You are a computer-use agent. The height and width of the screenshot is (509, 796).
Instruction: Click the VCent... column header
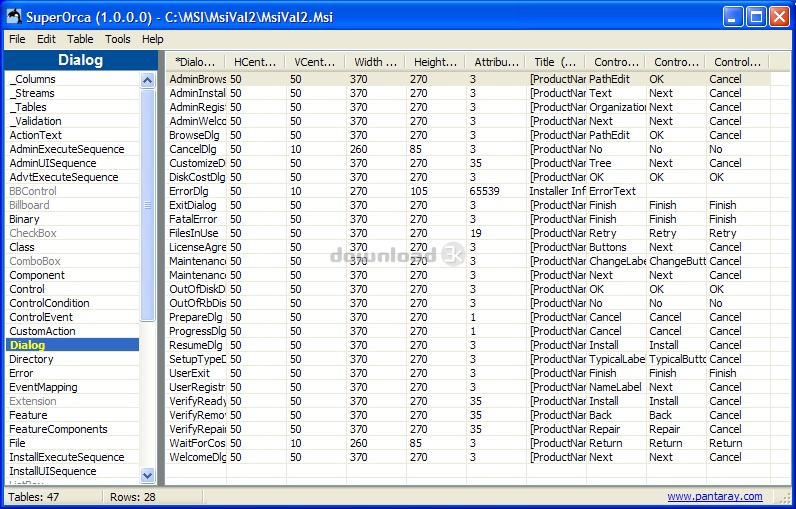click(315, 62)
